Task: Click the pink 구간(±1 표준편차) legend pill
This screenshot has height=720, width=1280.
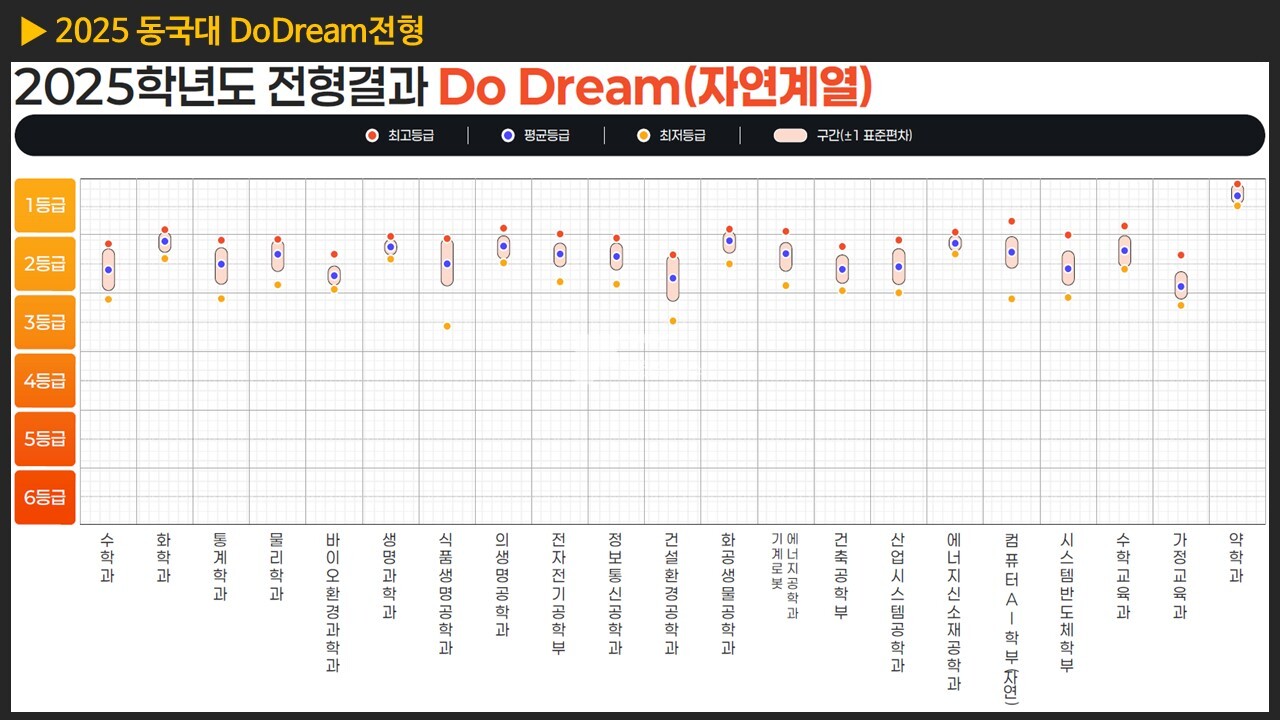Action: click(x=790, y=135)
